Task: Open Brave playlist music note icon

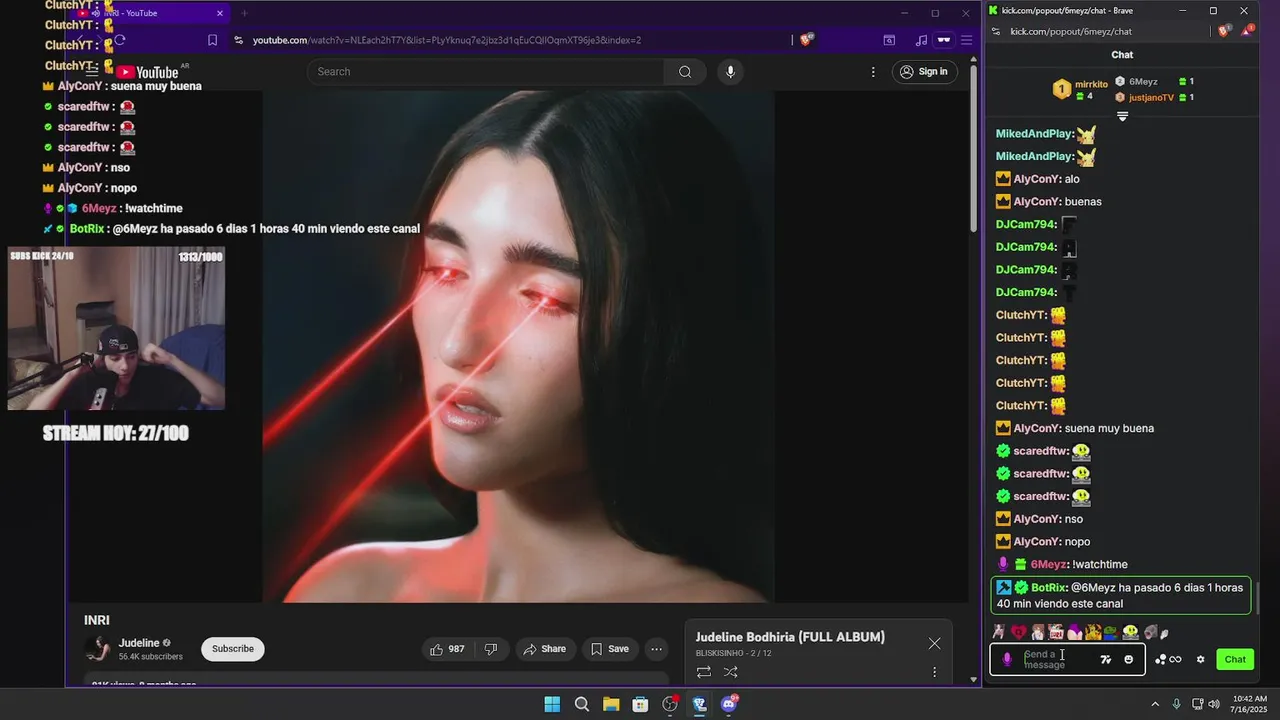Action: click(921, 40)
